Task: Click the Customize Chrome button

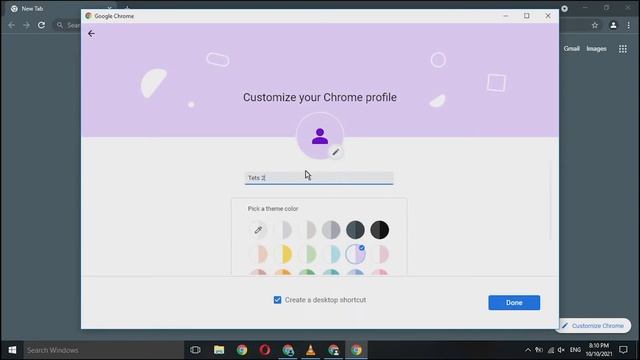Action: click(x=594, y=326)
